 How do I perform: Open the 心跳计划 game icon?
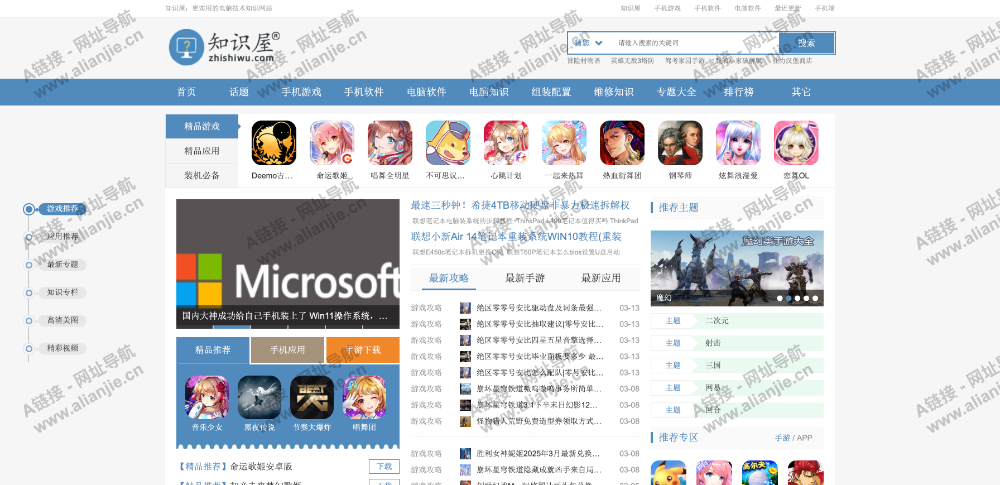[506, 143]
